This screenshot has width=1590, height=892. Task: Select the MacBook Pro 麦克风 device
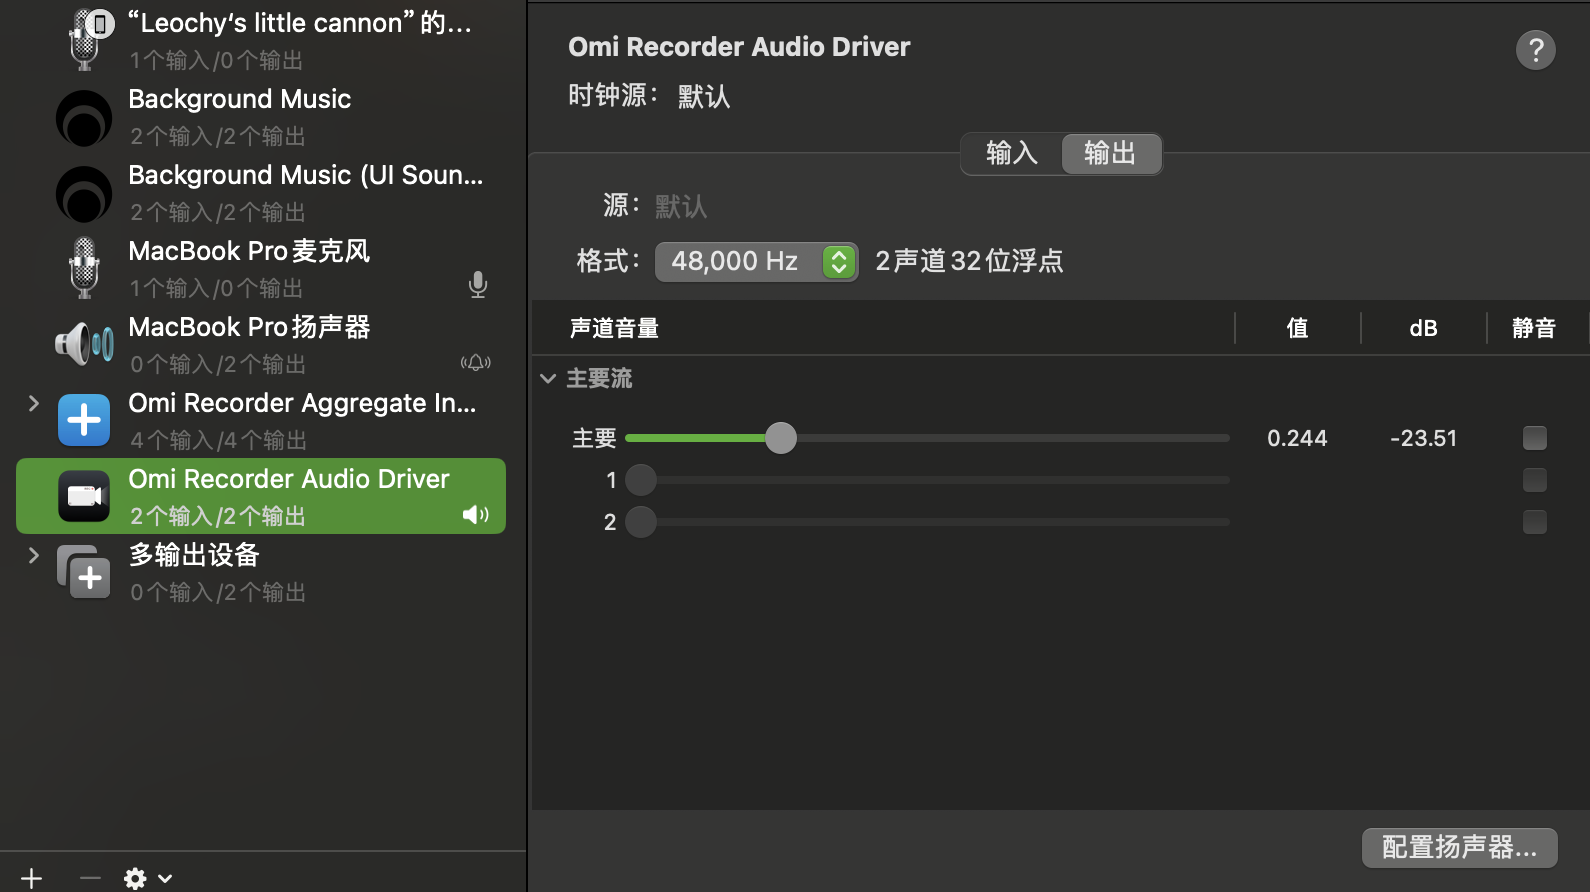261,269
